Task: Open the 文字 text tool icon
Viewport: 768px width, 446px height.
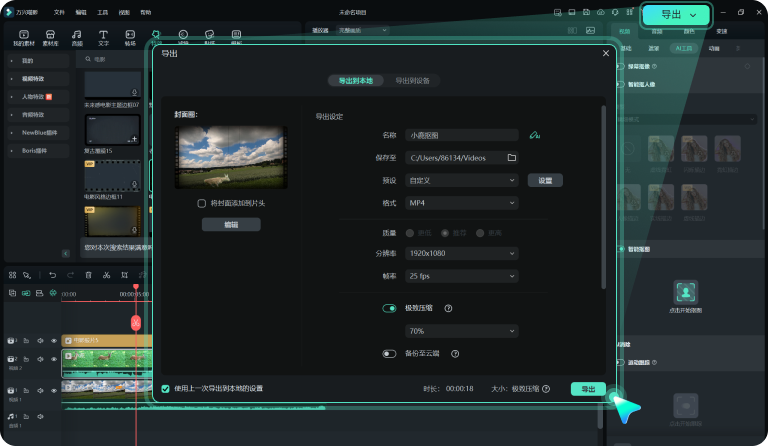Action: [103, 38]
